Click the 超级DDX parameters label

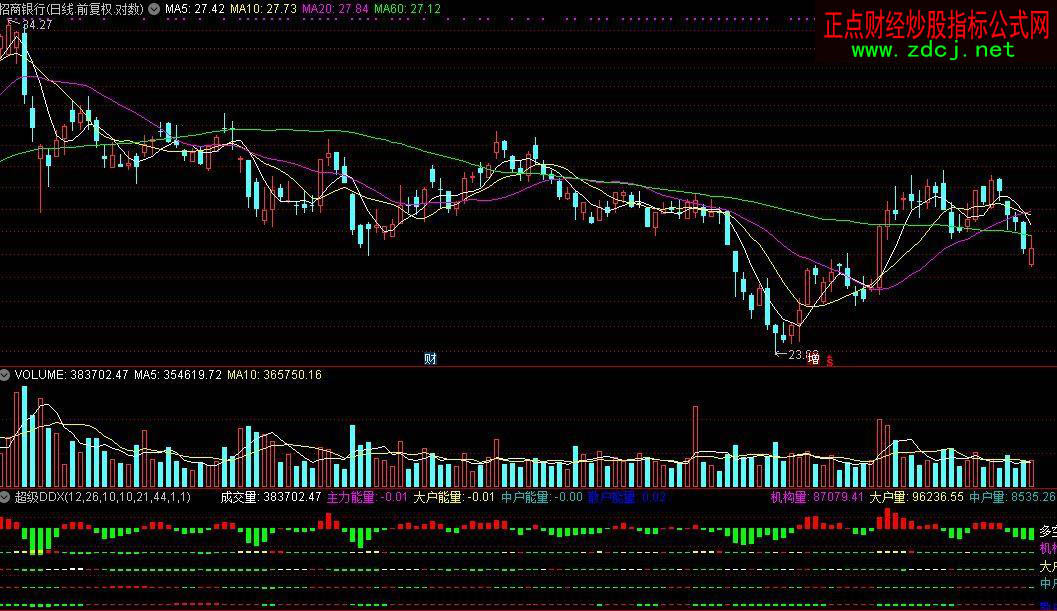click(x=103, y=496)
